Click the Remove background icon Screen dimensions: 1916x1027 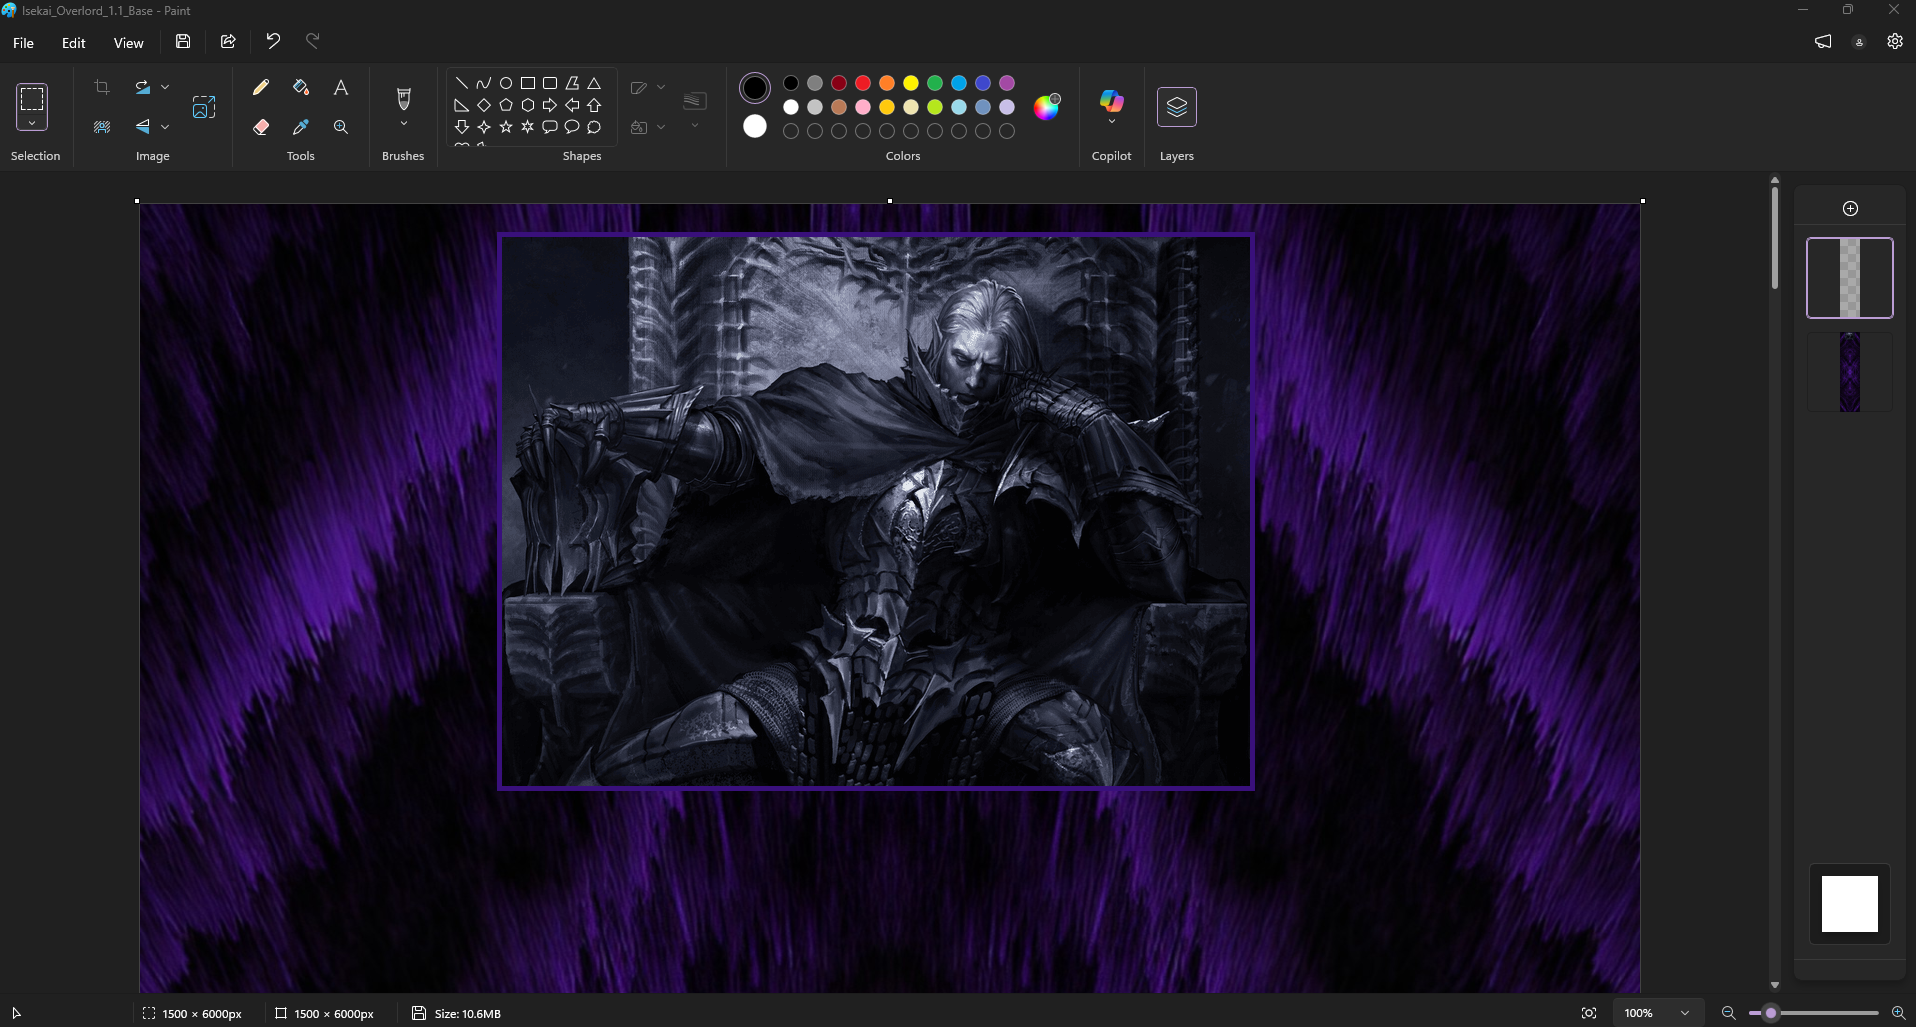(102, 127)
